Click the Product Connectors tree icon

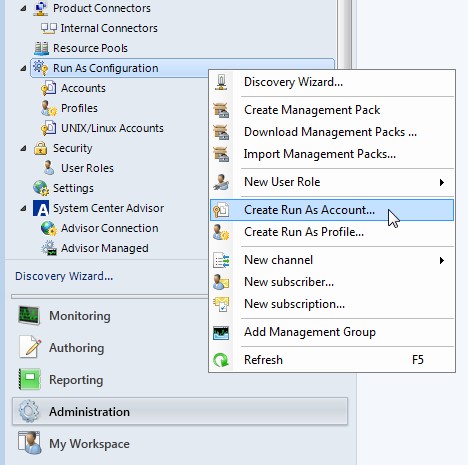tap(41, 8)
